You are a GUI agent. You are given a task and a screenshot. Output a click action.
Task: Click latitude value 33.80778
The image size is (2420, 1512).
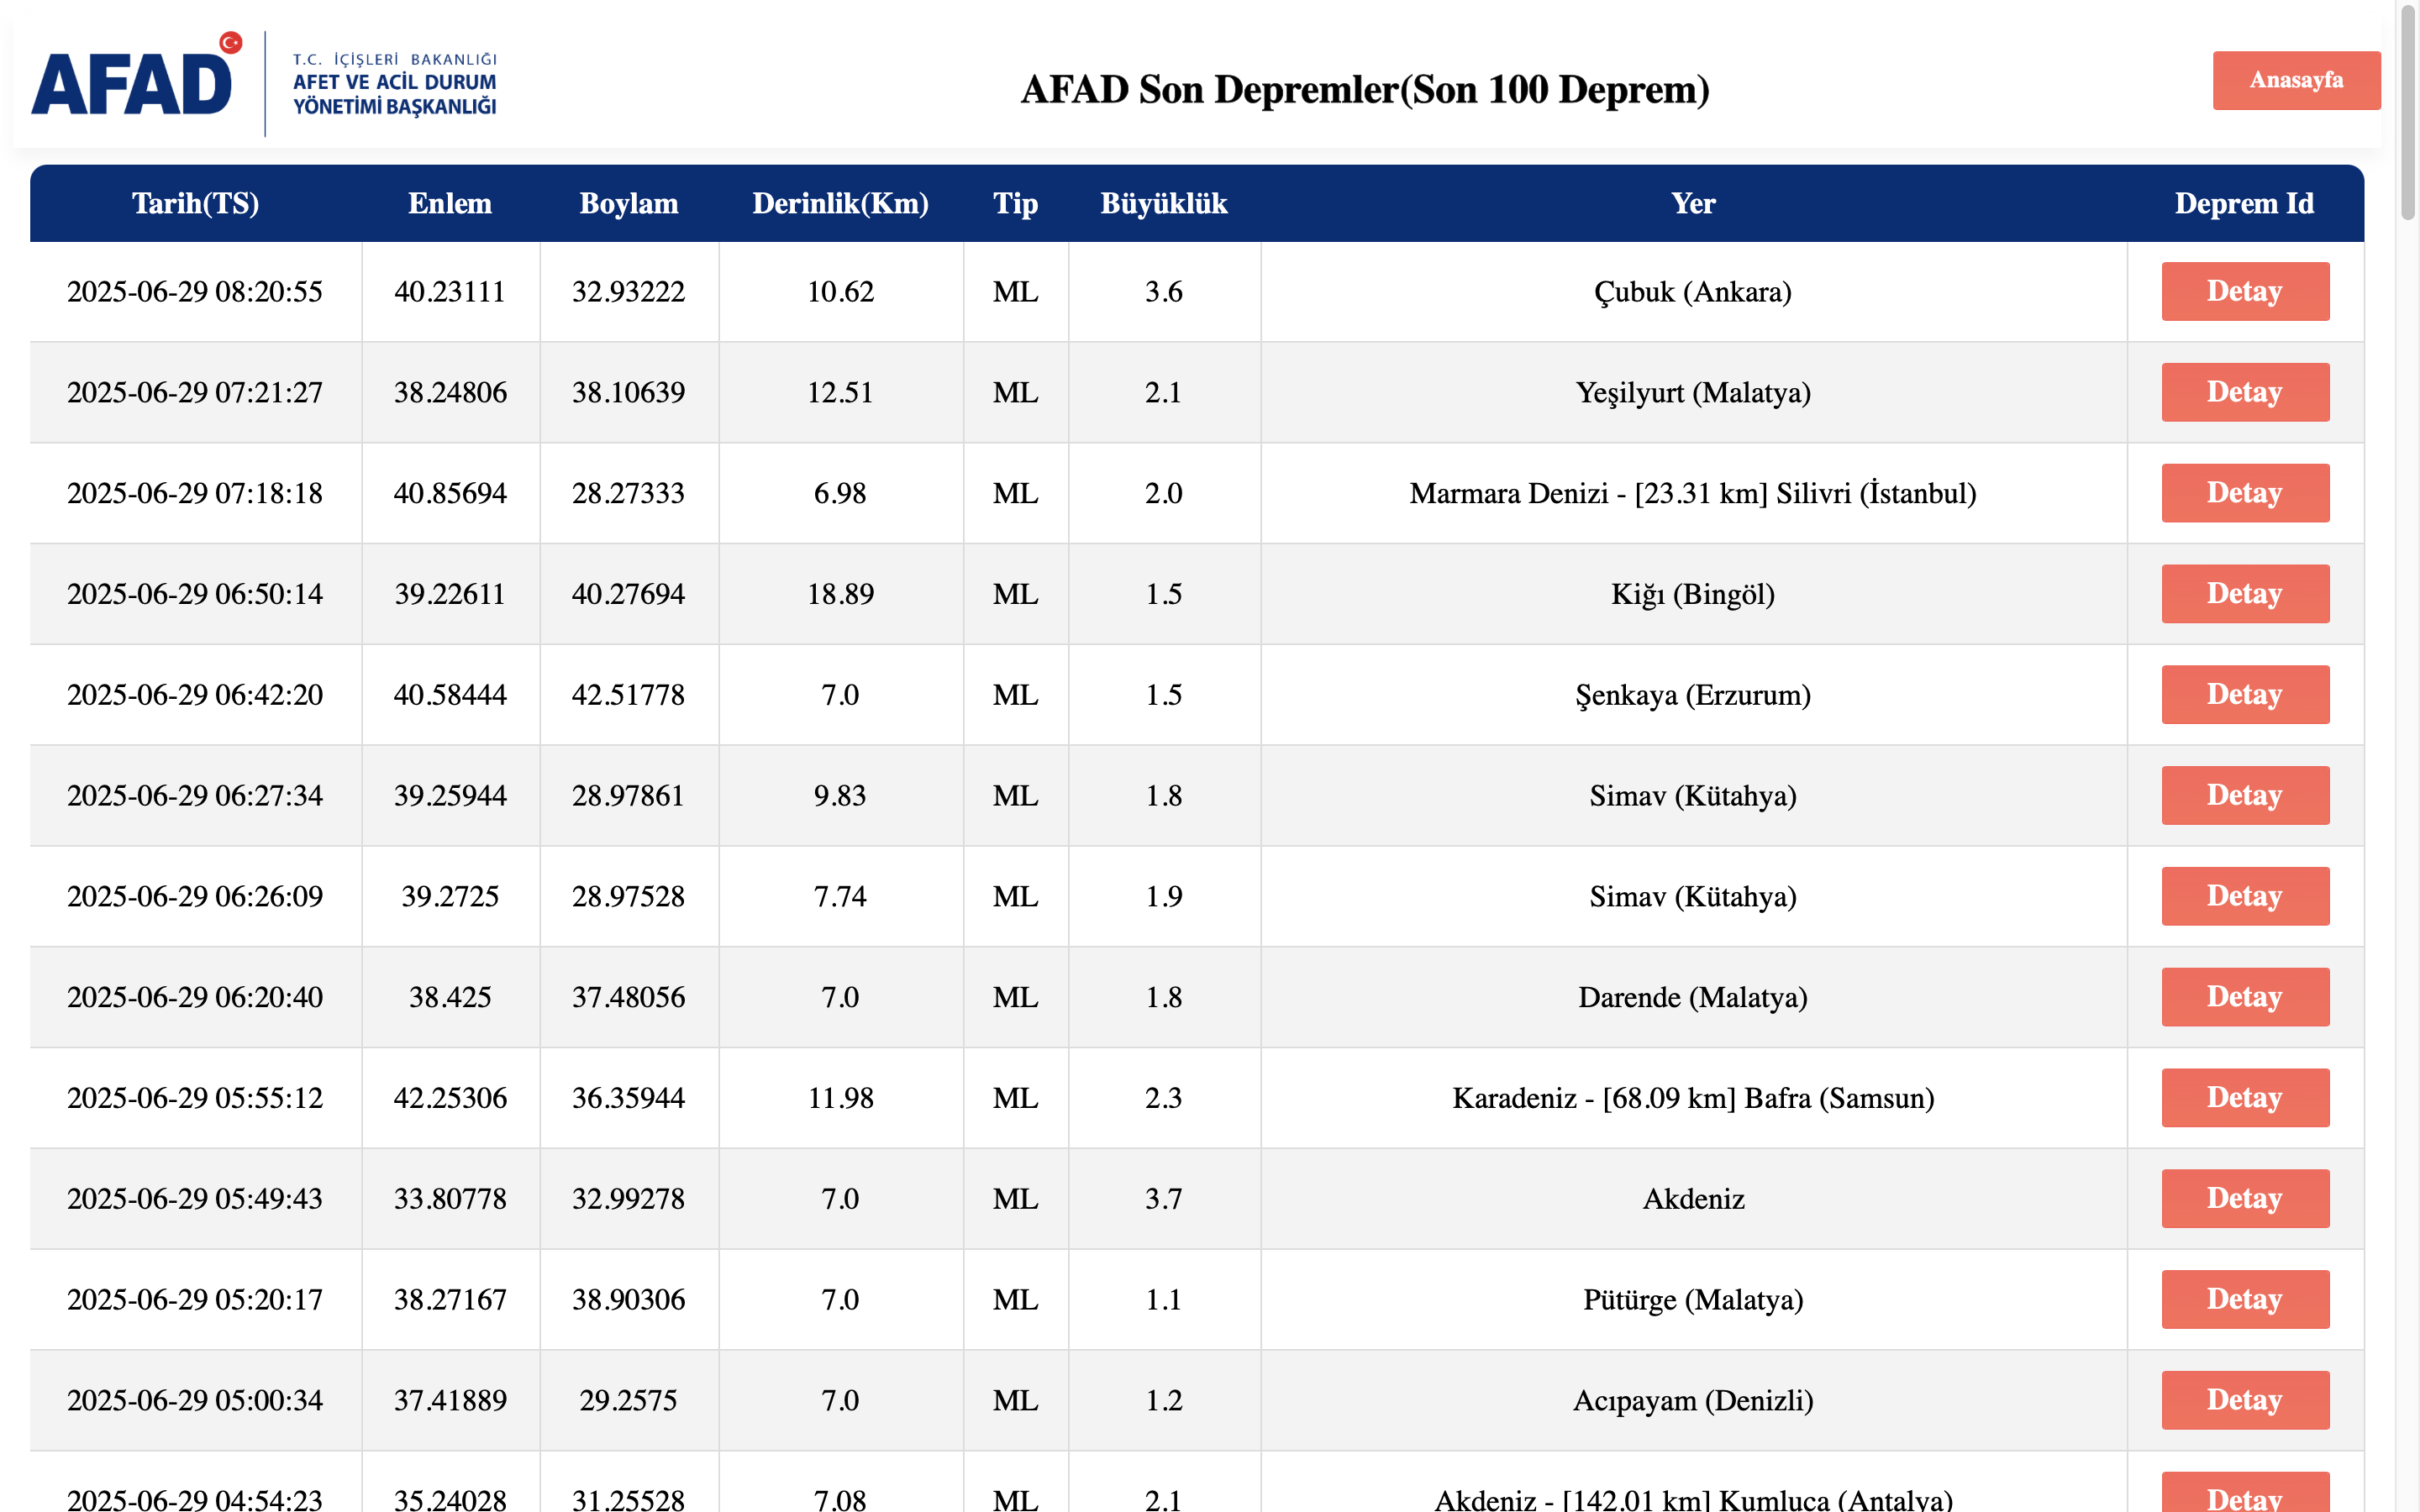click(450, 1199)
